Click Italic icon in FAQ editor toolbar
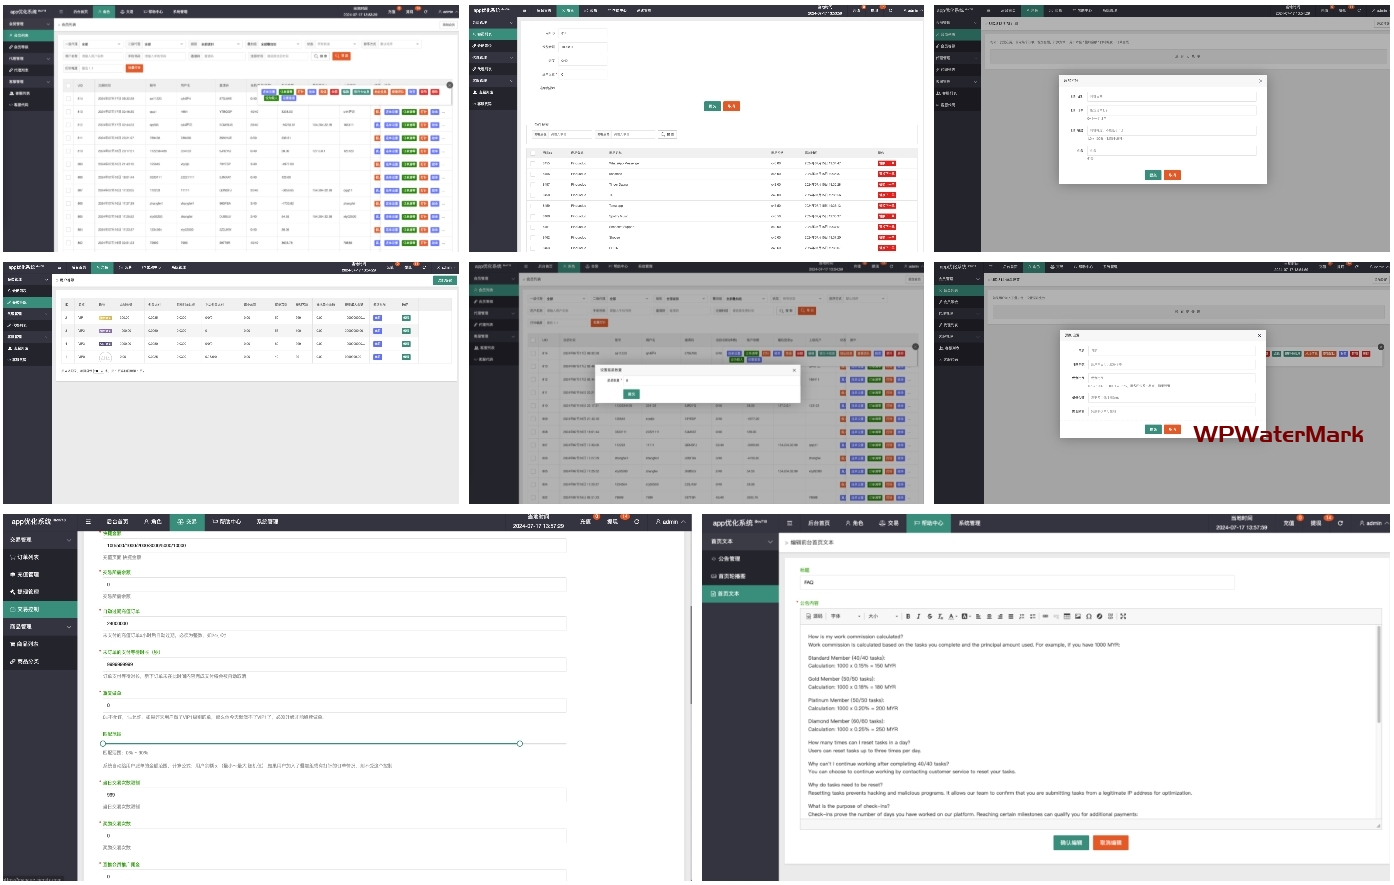 tap(918, 616)
